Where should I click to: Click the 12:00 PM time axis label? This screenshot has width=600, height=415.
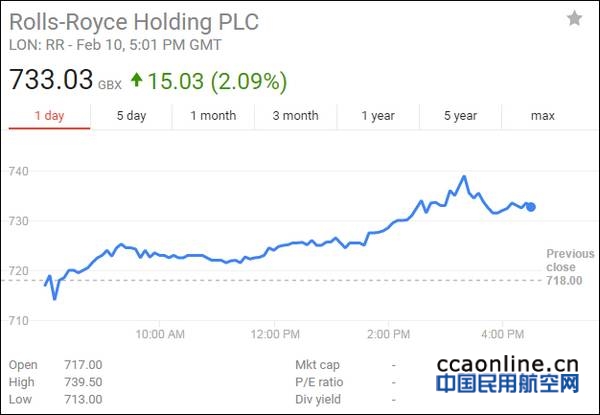click(273, 333)
